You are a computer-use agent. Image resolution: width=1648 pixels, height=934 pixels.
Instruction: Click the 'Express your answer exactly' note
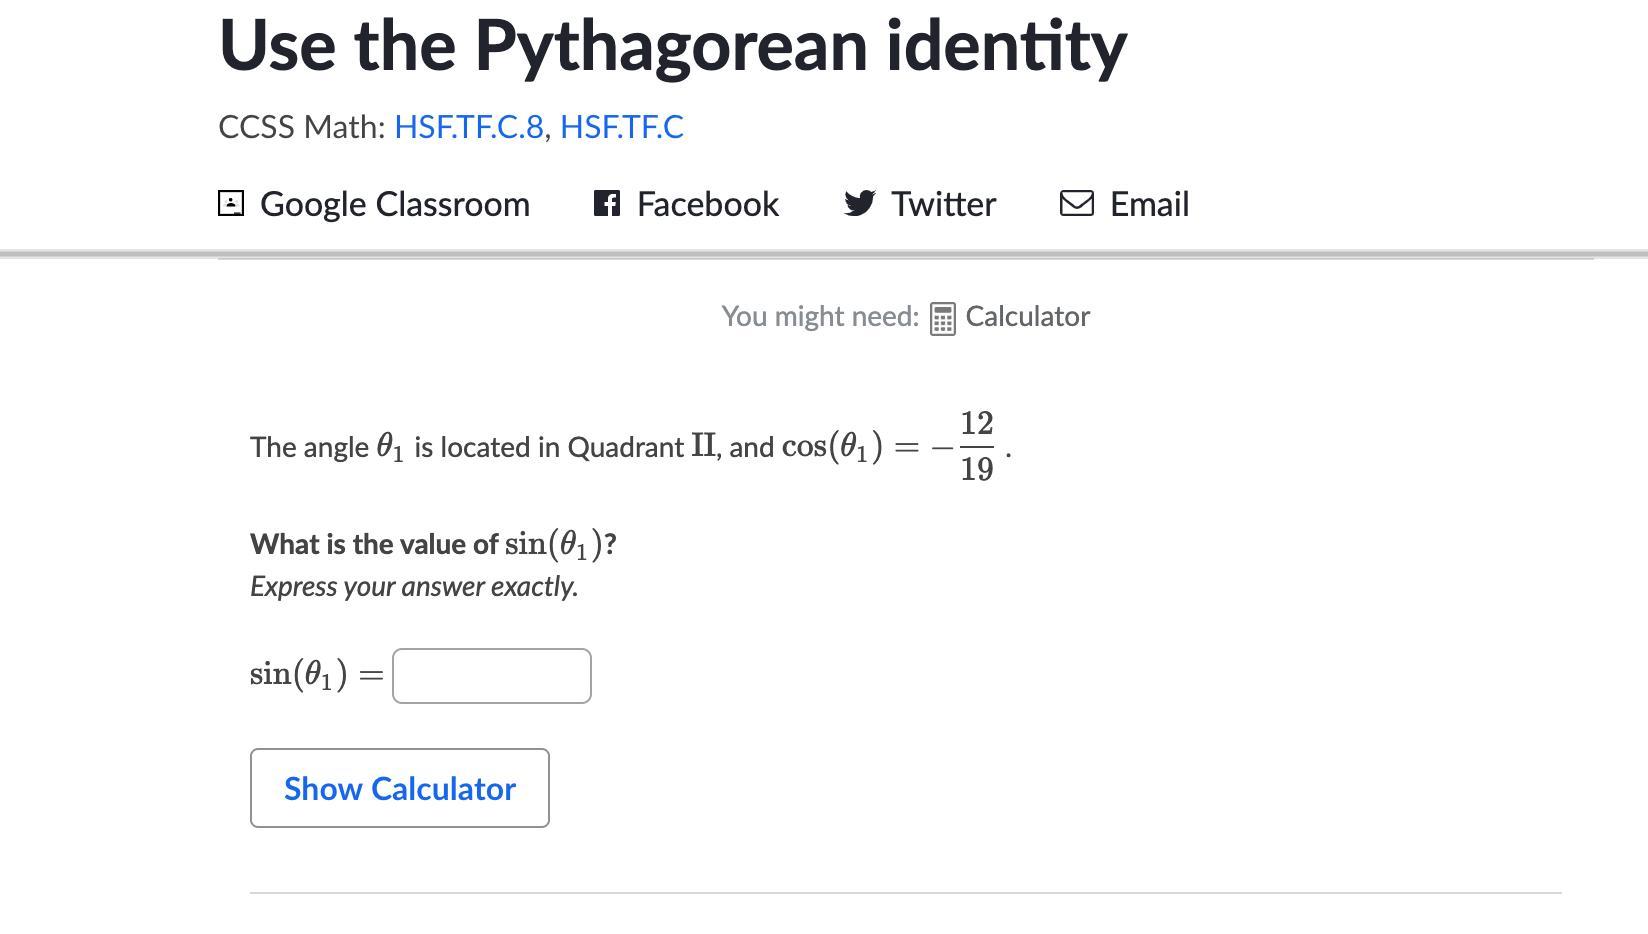pyautogui.click(x=414, y=586)
